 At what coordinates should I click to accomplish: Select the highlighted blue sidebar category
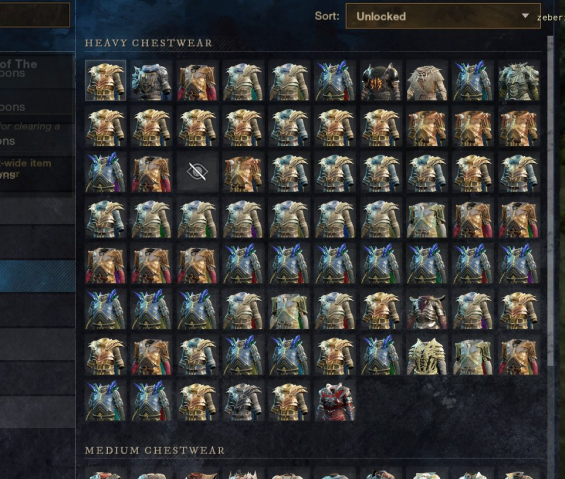37,276
